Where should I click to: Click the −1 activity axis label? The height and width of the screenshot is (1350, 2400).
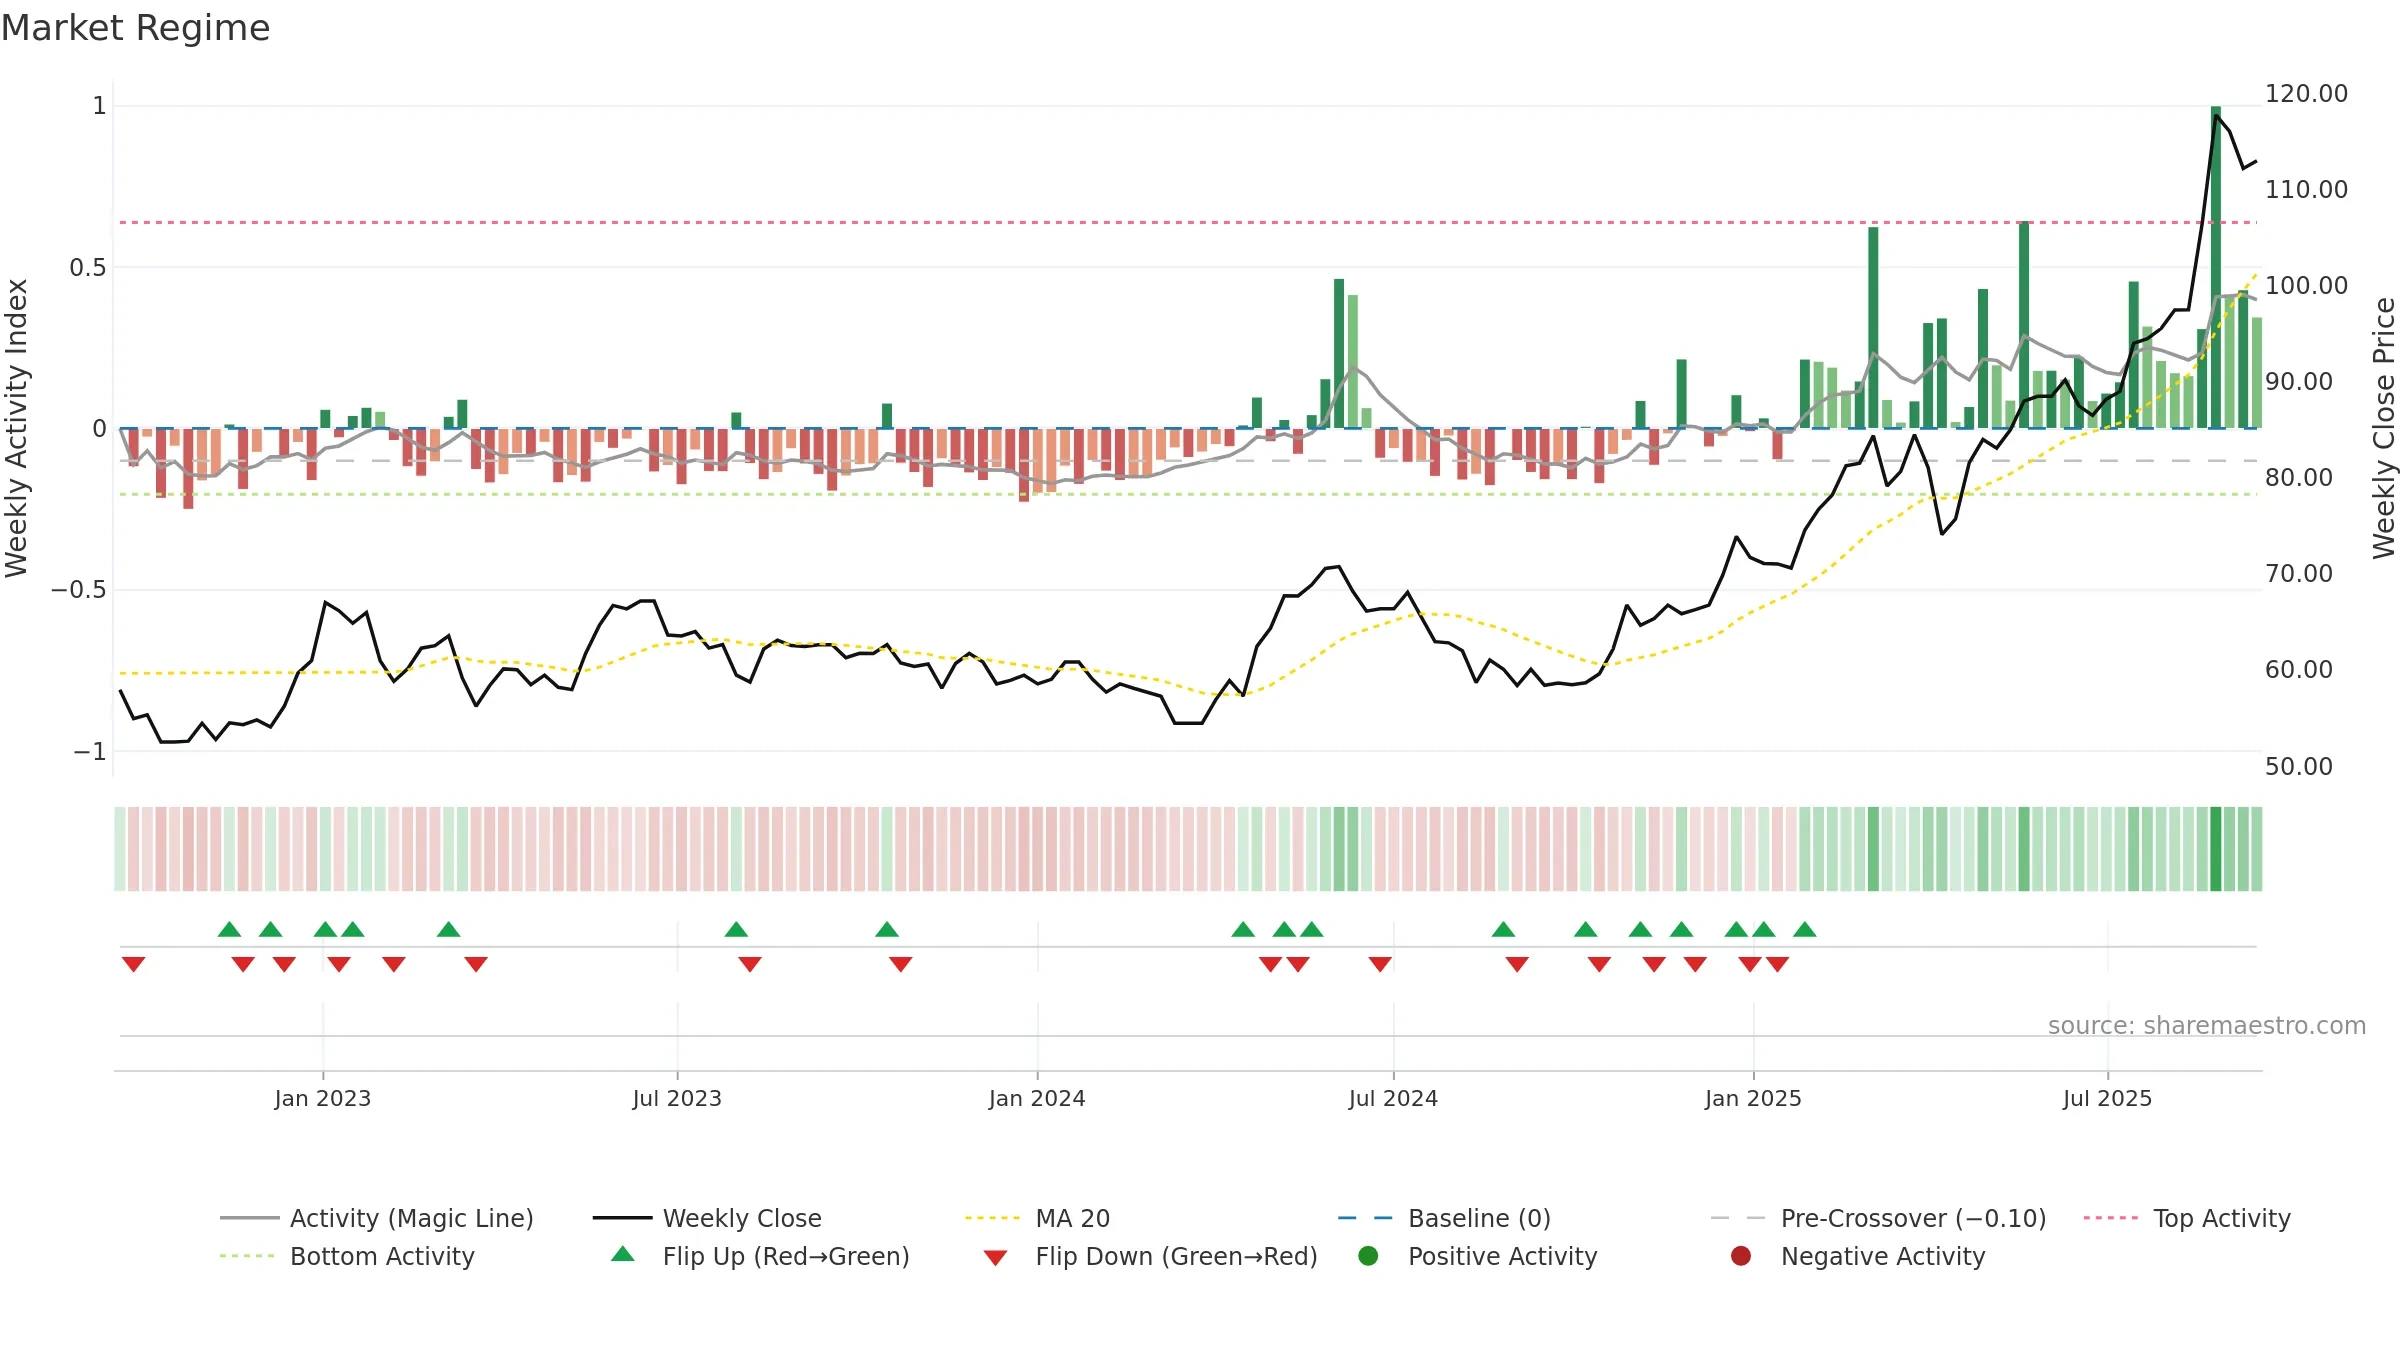click(x=90, y=751)
